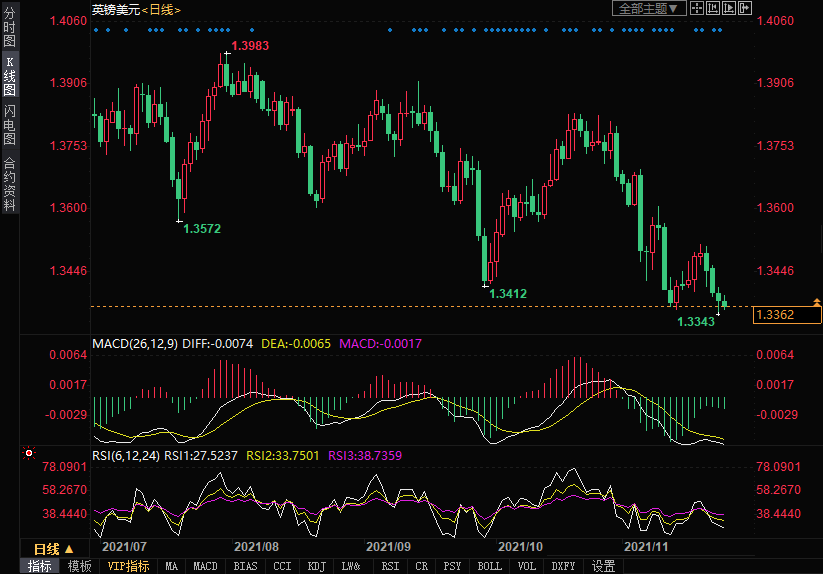Open the 合约资料 side tab
Image resolution: width=823 pixels, height=574 pixels.
point(9,184)
